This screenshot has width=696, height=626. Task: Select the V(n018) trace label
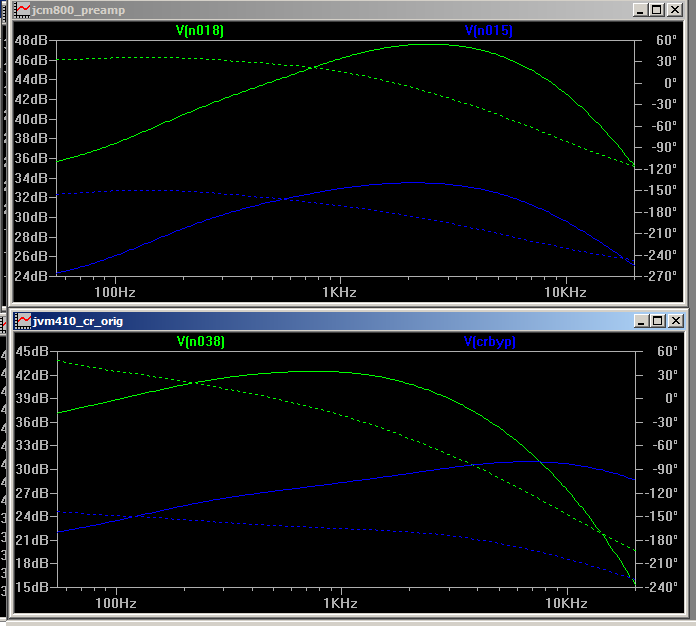pyautogui.click(x=200, y=30)
